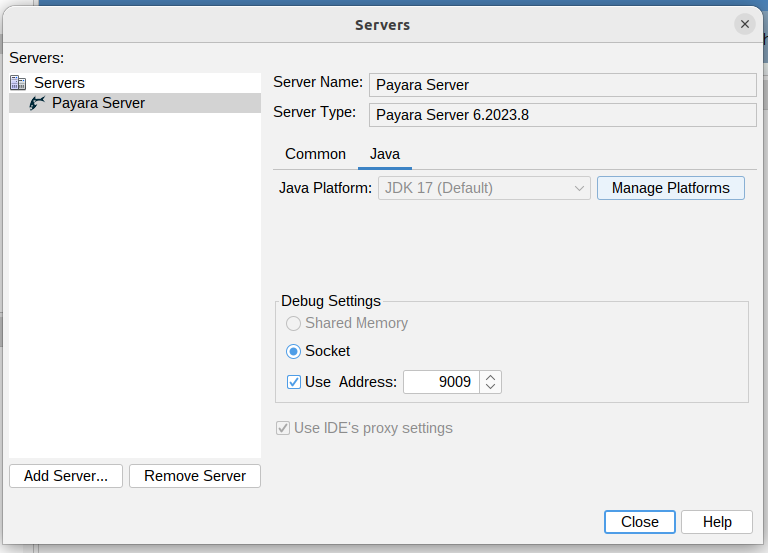Select Payara Server in the servers list
Image resolution: width=768 pixels, height=553 pixels.
coord(98,103)
